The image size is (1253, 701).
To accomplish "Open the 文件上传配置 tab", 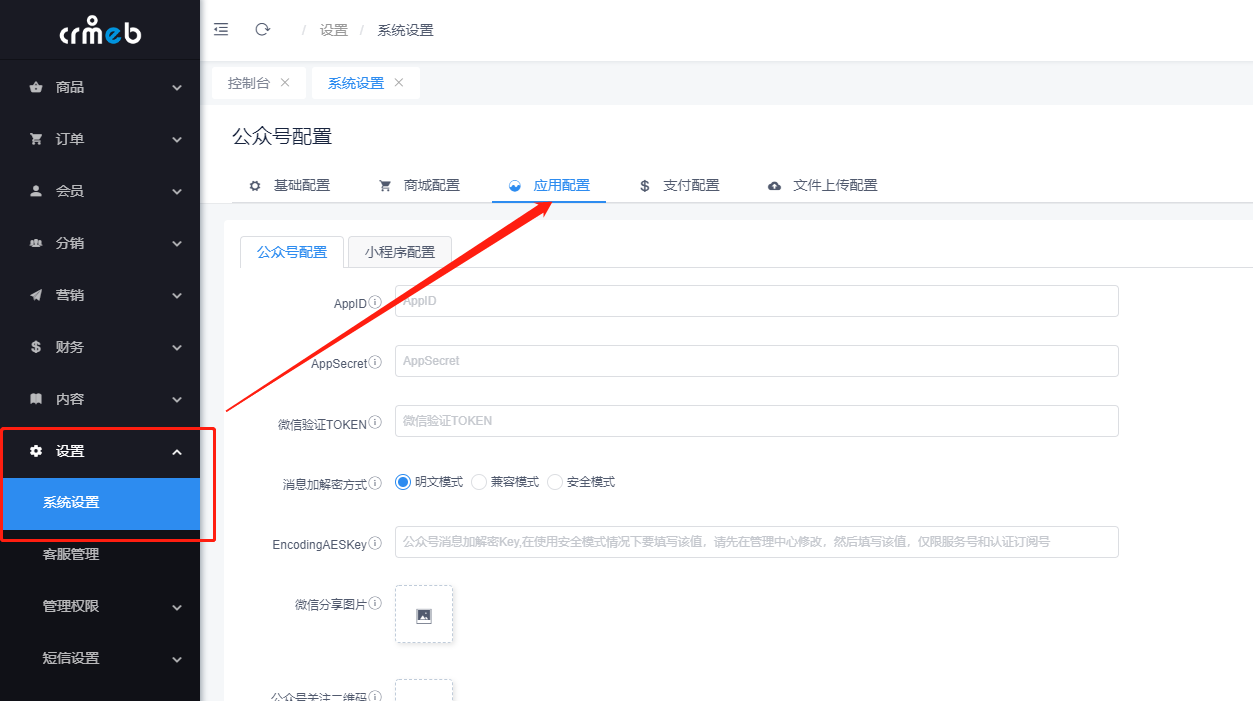I will click(x=822, y=185).
